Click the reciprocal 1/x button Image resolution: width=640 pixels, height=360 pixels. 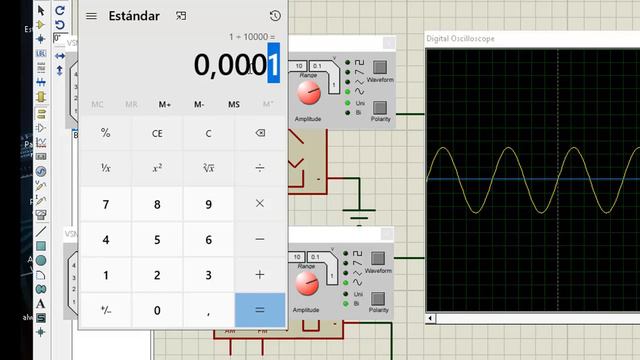coord(106,168)
